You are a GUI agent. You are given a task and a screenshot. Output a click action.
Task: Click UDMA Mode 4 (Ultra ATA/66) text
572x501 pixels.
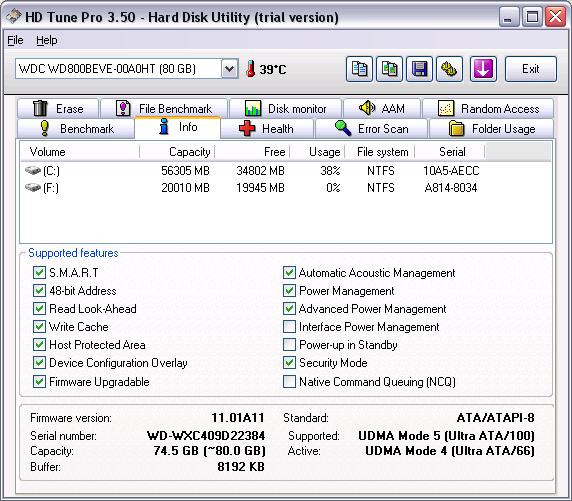(x=450, y=451)
